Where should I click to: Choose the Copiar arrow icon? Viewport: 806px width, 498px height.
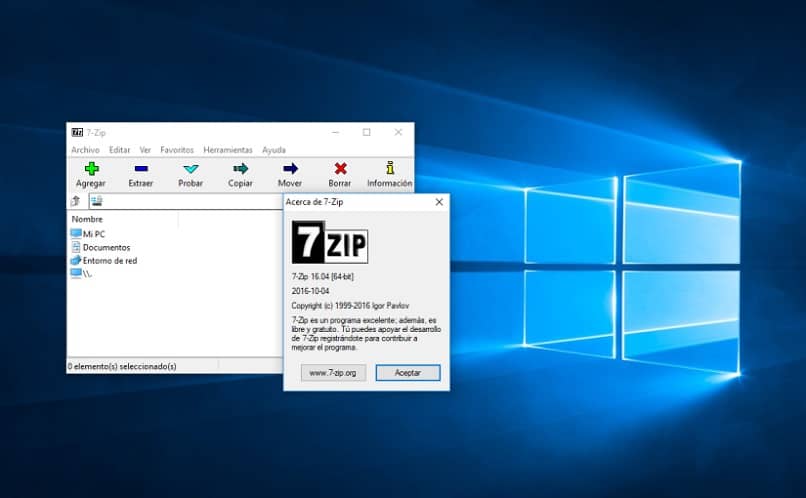click(x=241, y=169)
